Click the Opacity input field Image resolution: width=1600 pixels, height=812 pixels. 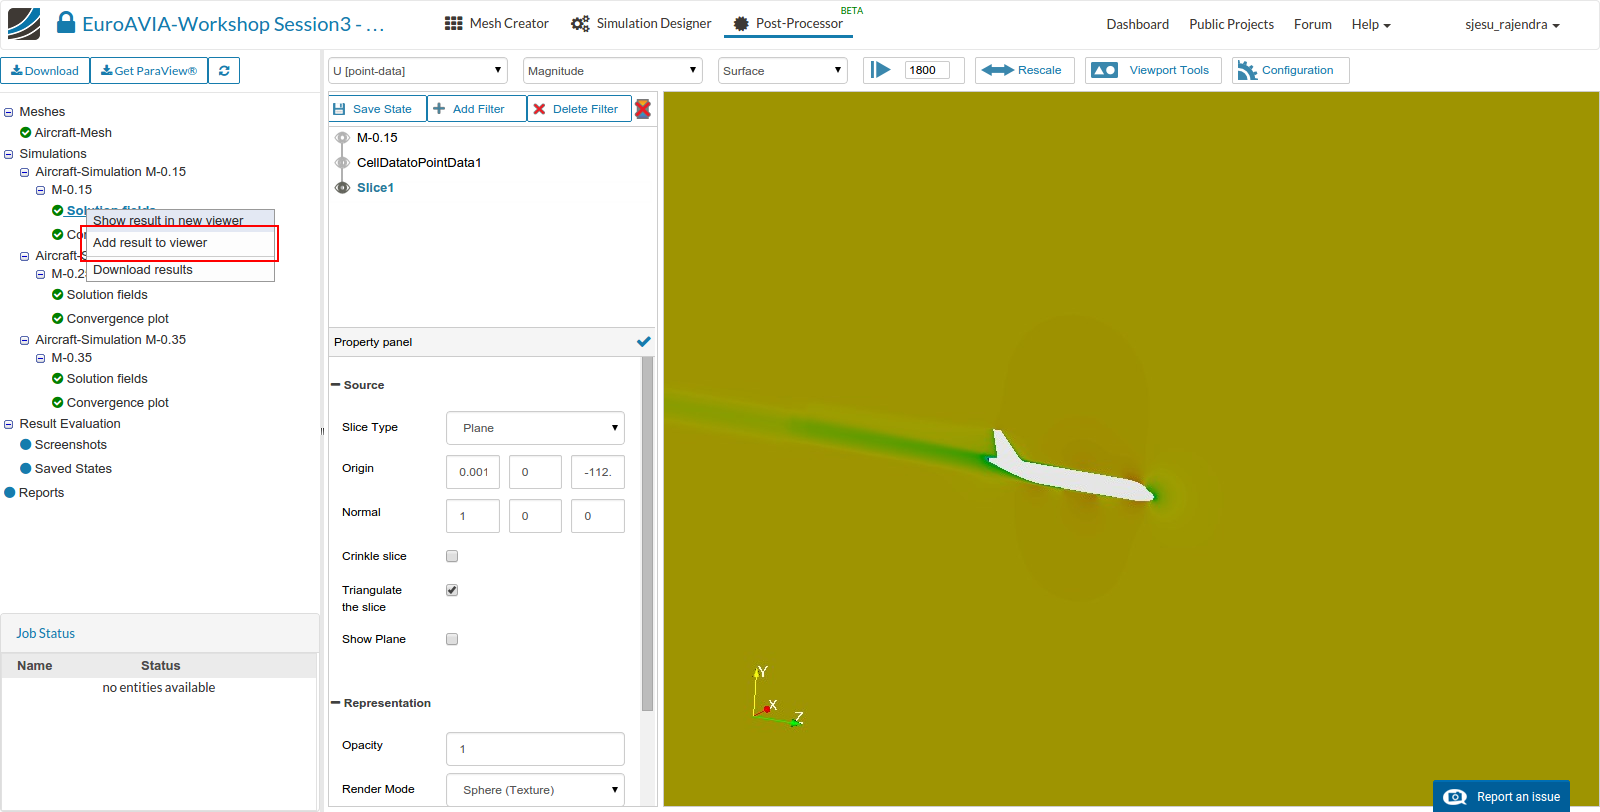pos(535,749)
